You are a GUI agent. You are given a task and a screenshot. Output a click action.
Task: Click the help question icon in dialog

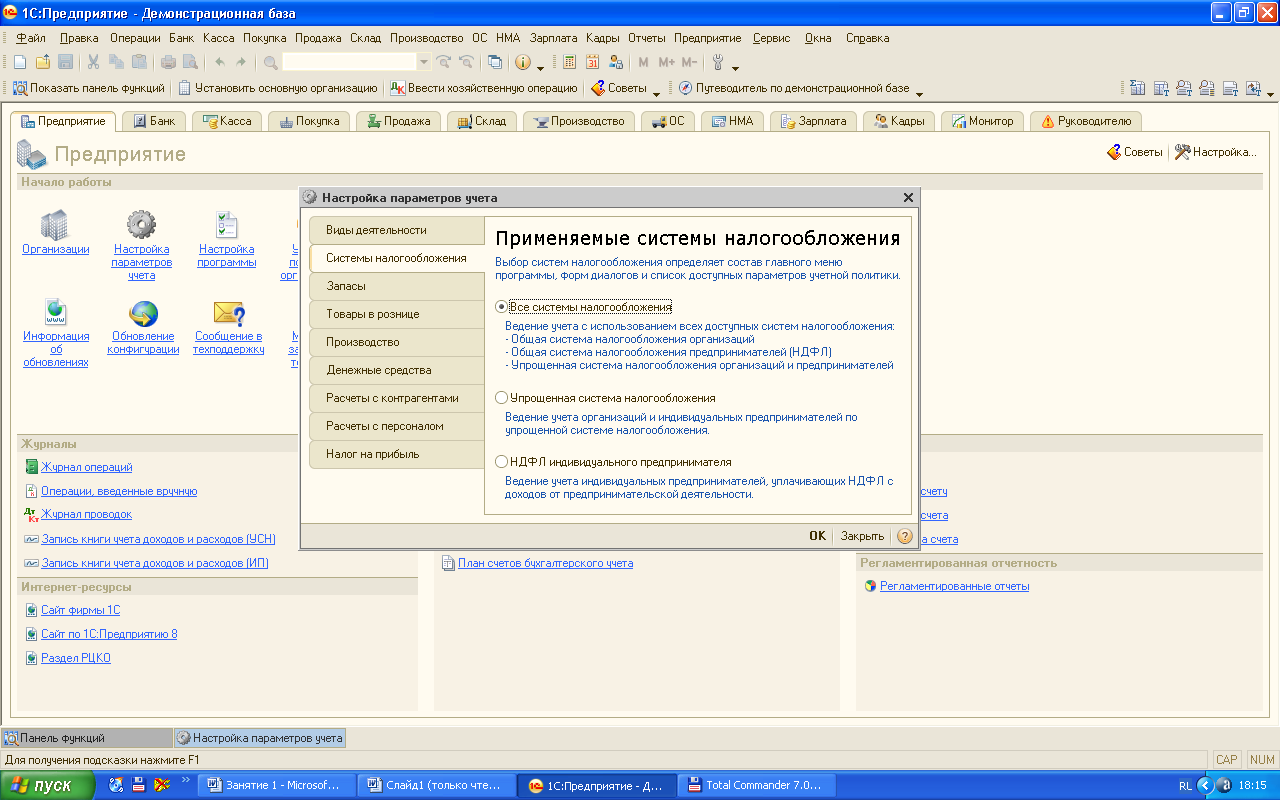point(905,536)
